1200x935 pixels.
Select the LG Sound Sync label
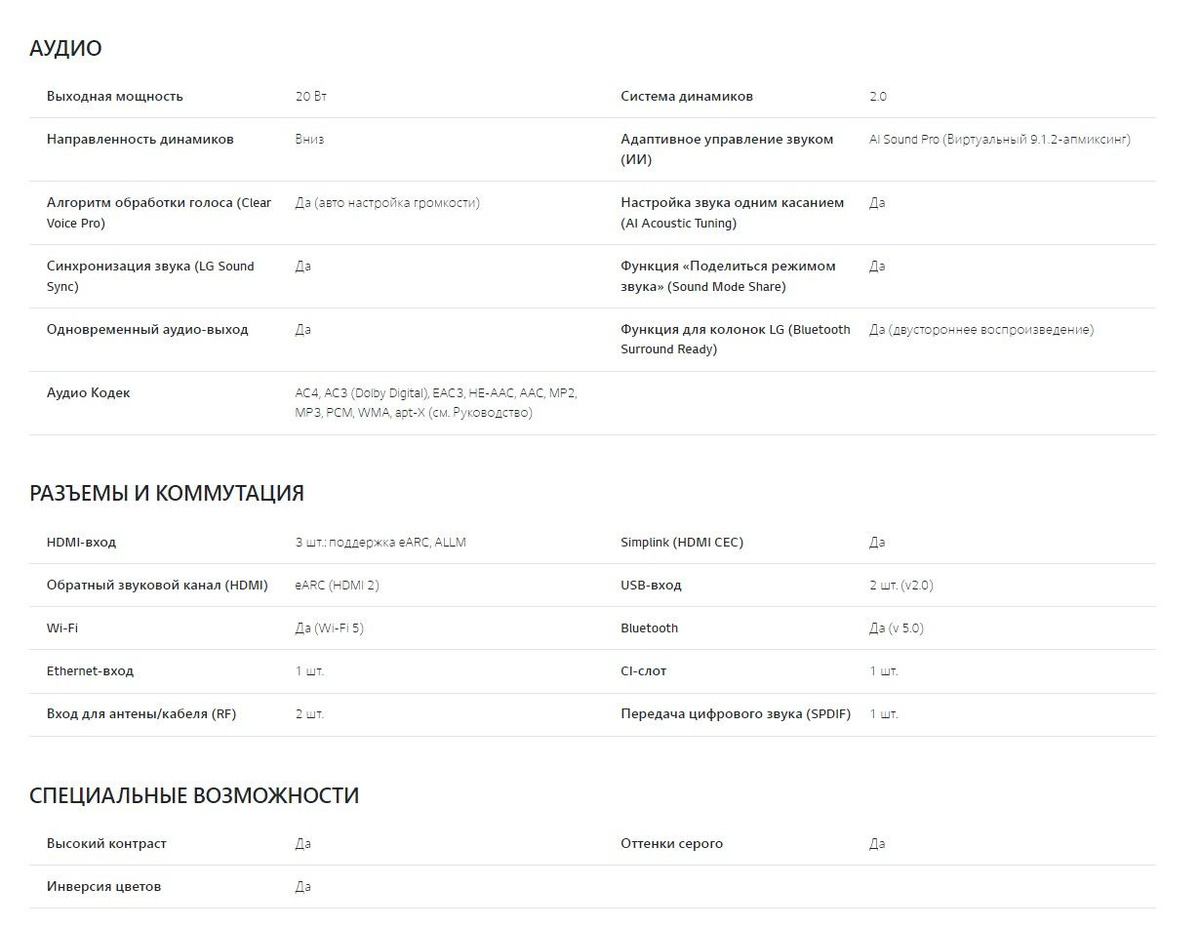coord(150,276)
